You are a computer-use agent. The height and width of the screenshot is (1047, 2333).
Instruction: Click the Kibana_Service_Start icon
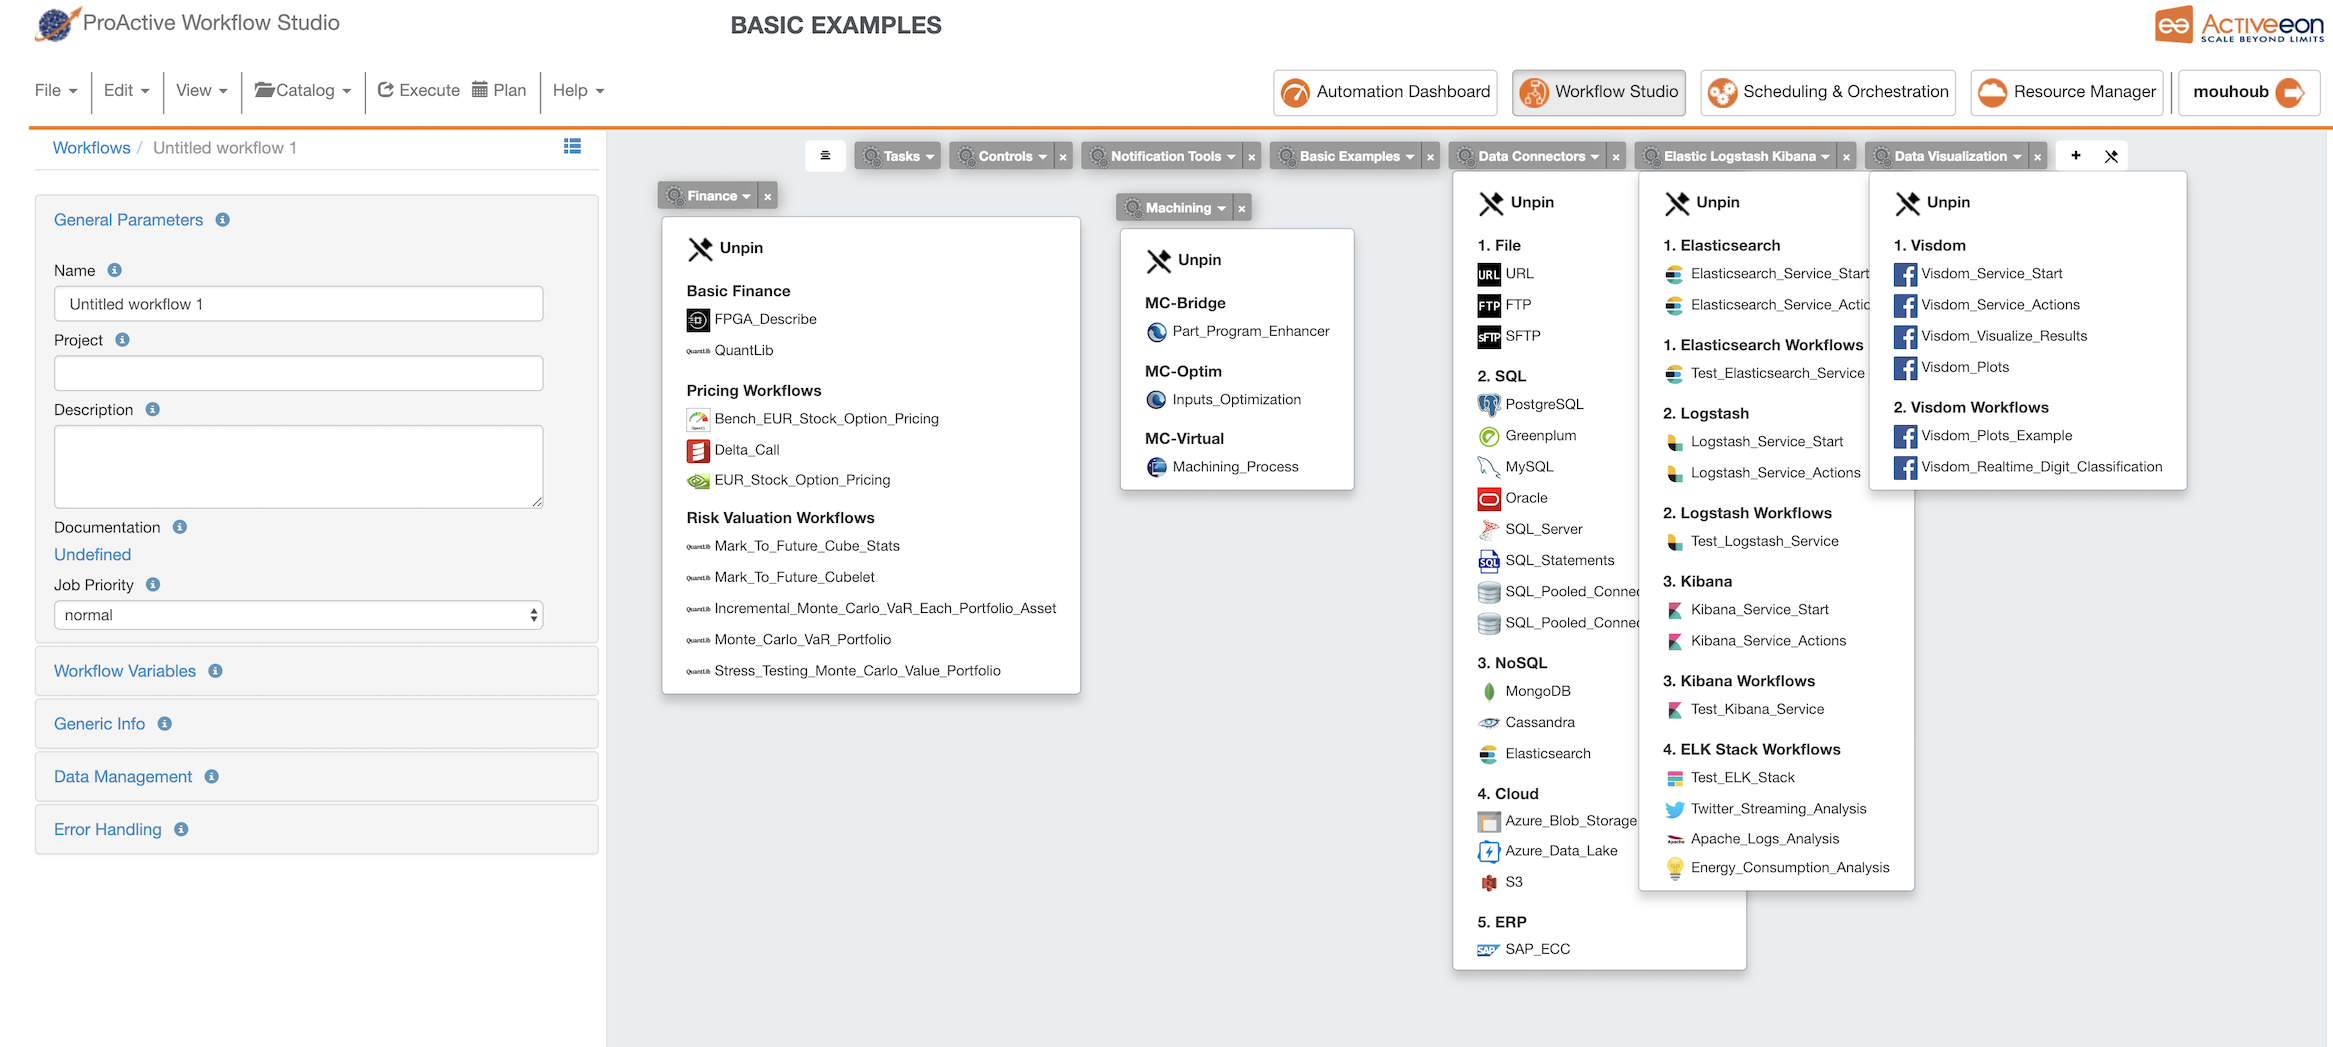pos(1674,610)
